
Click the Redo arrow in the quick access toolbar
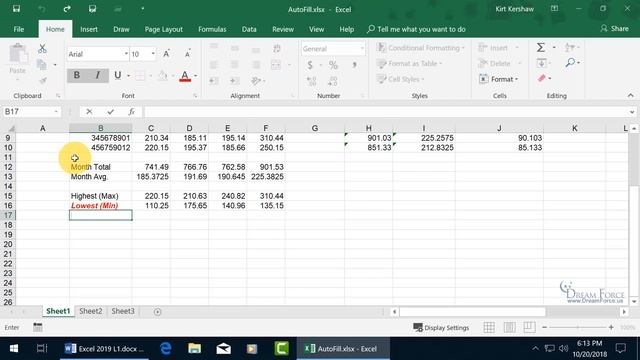click(67, 9)
